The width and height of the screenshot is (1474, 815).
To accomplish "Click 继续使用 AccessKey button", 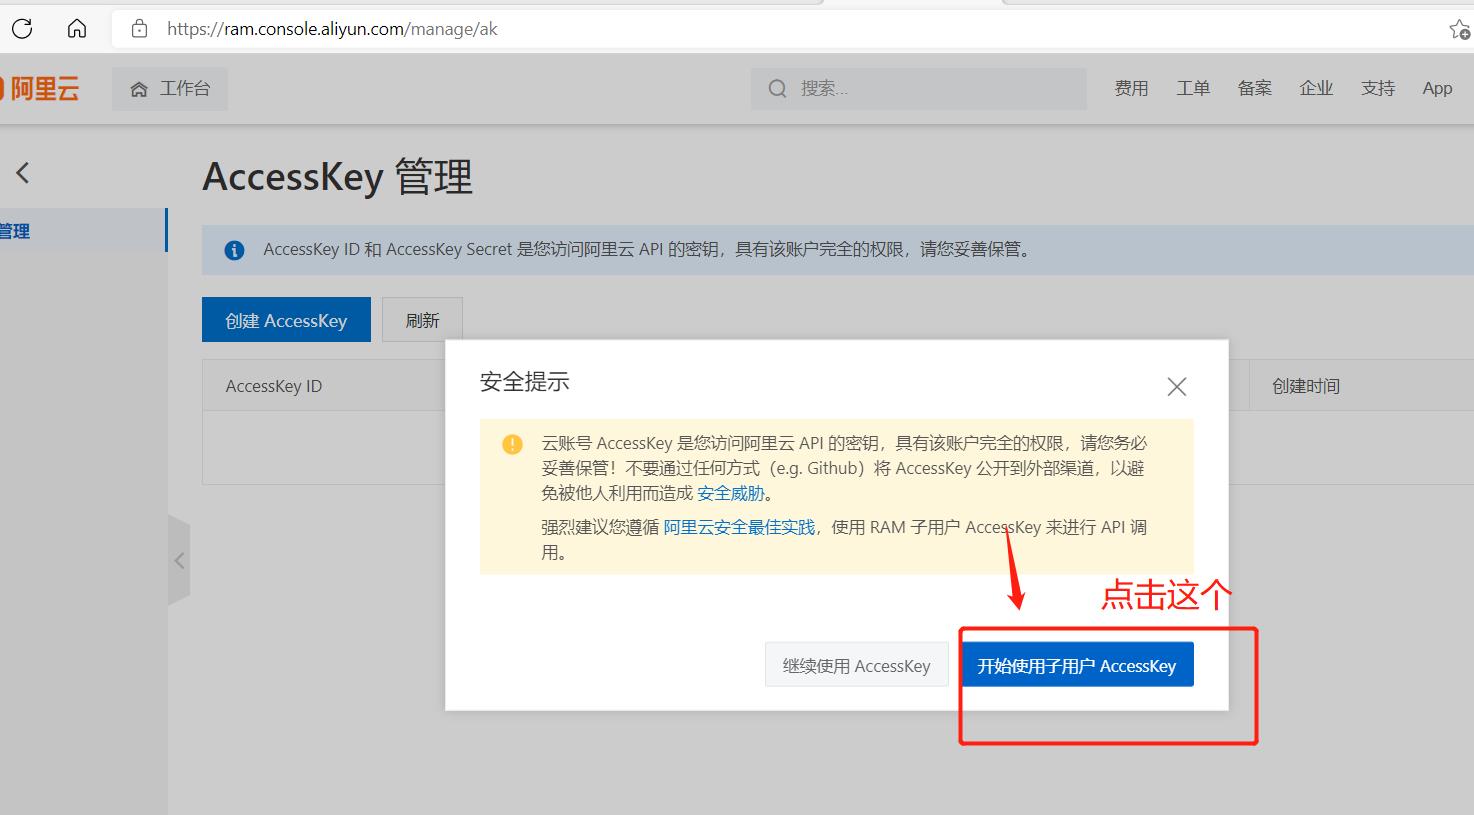I will 857,665.
